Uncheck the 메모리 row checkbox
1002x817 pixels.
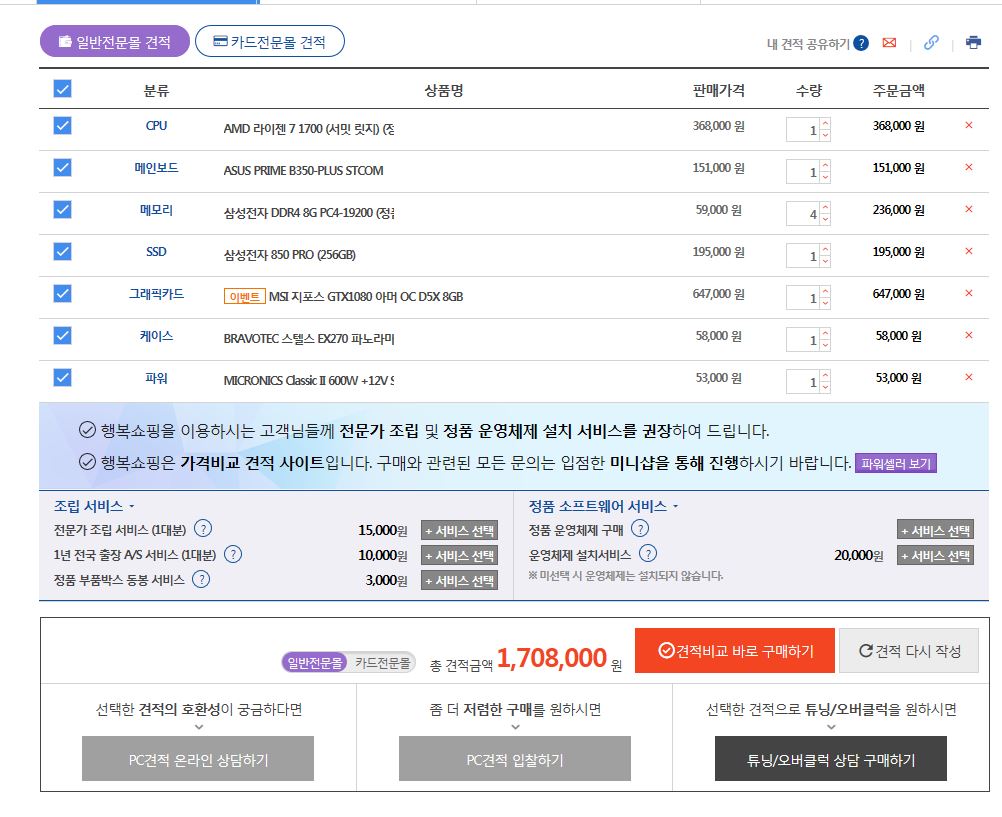tap(63, 210)
